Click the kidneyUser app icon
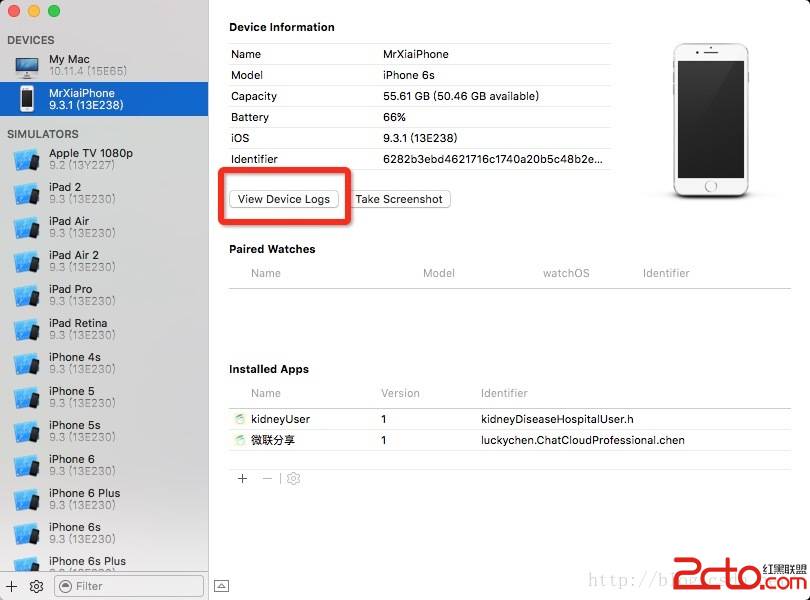Viewport: 810px width, 600px height. [239, 419]
